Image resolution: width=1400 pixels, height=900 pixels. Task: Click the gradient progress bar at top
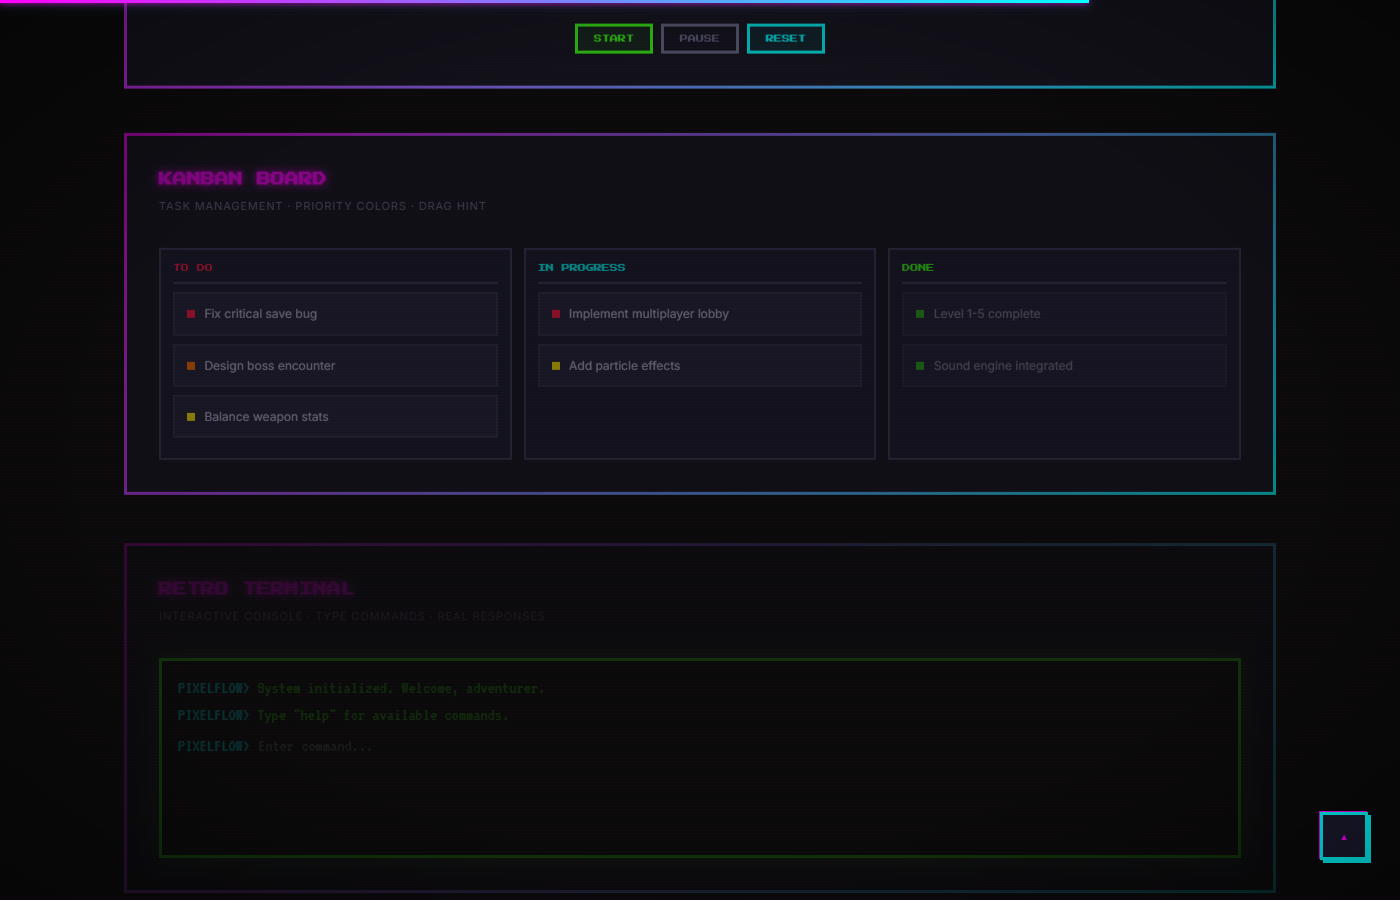pos(544,2)
